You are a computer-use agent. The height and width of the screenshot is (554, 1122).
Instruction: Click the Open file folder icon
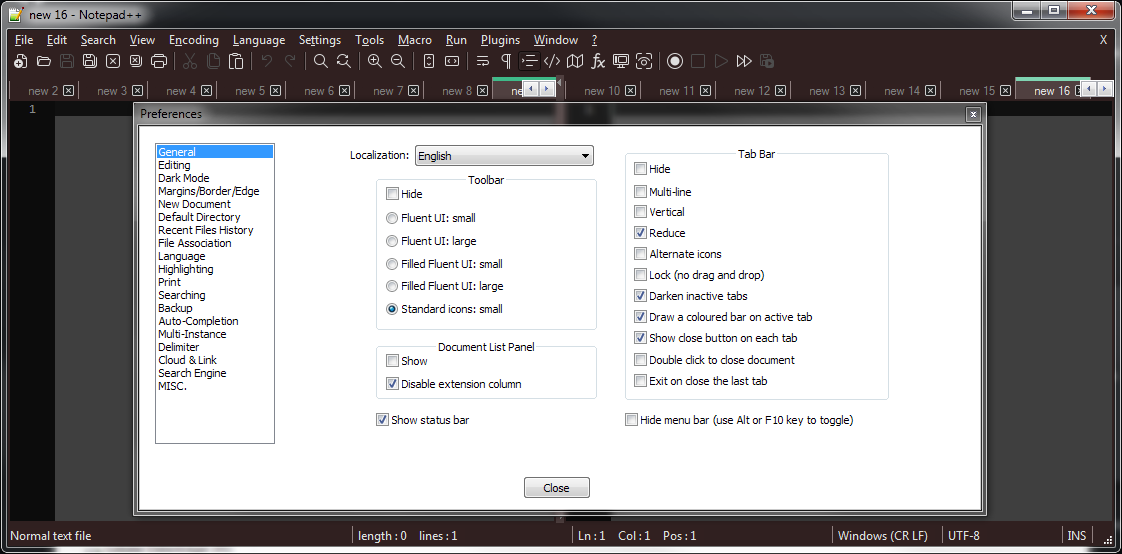(x=44, y=61)
